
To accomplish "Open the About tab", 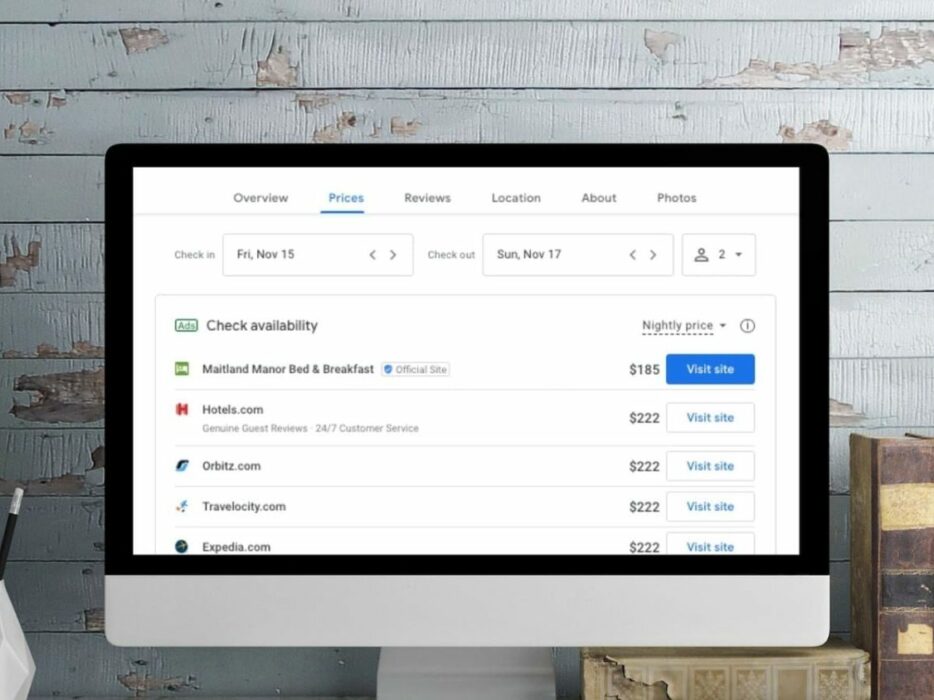I will 599,198.
